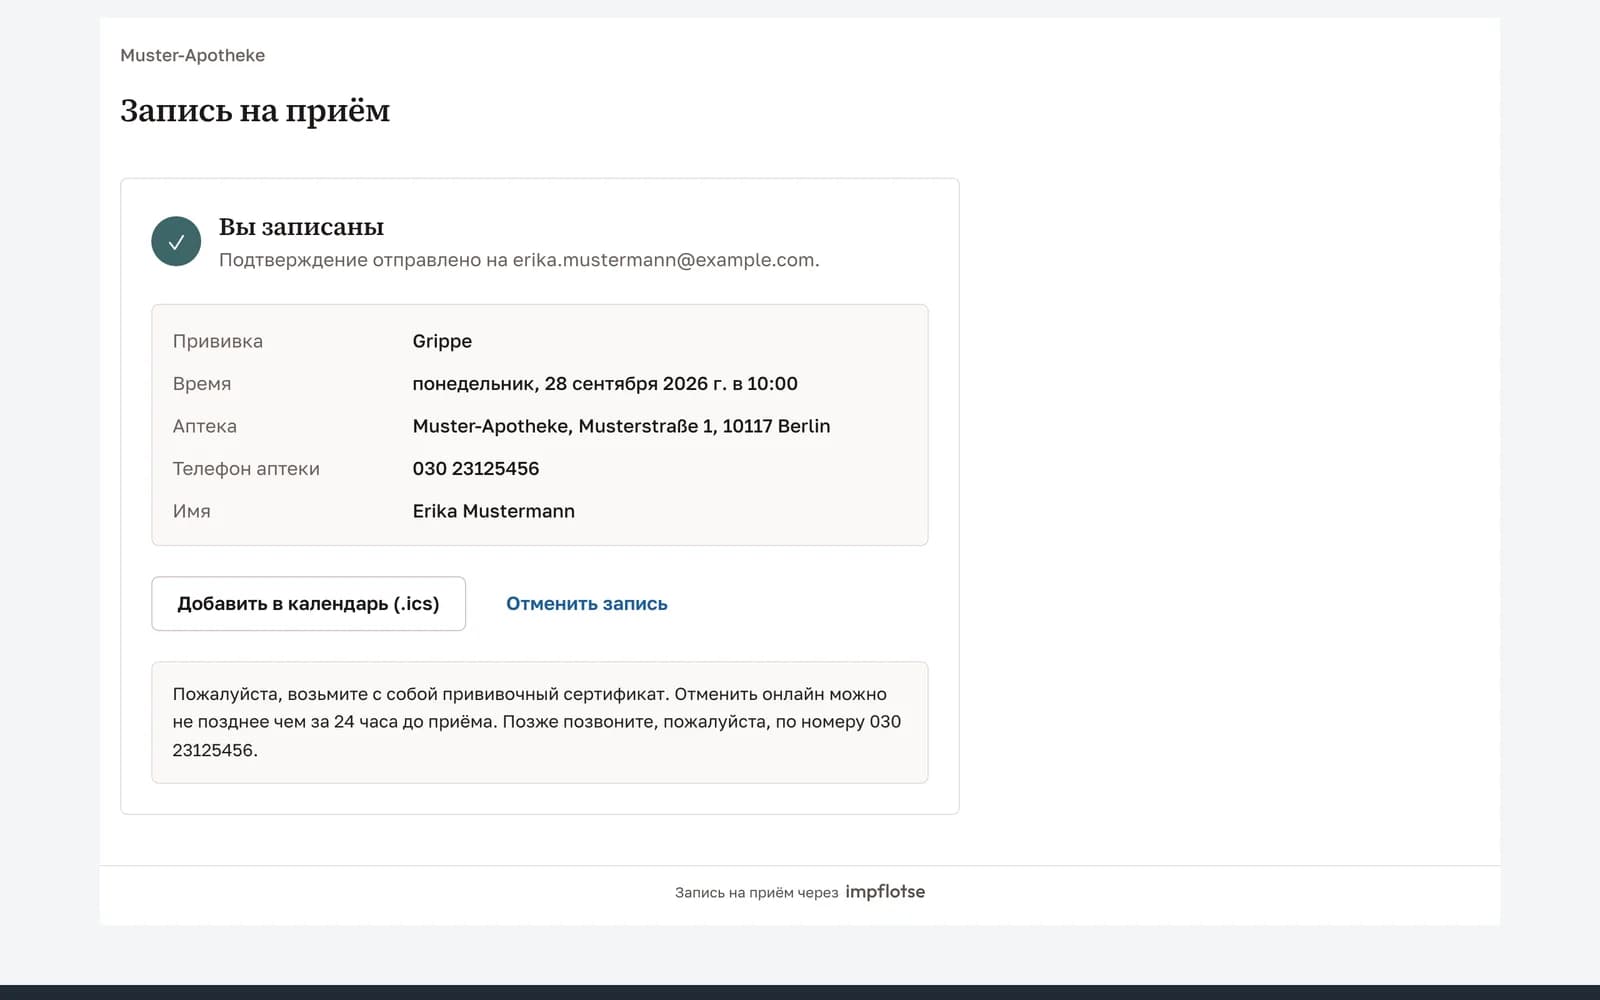Click the impflotse logo in footer

click(x=885, y=891)
